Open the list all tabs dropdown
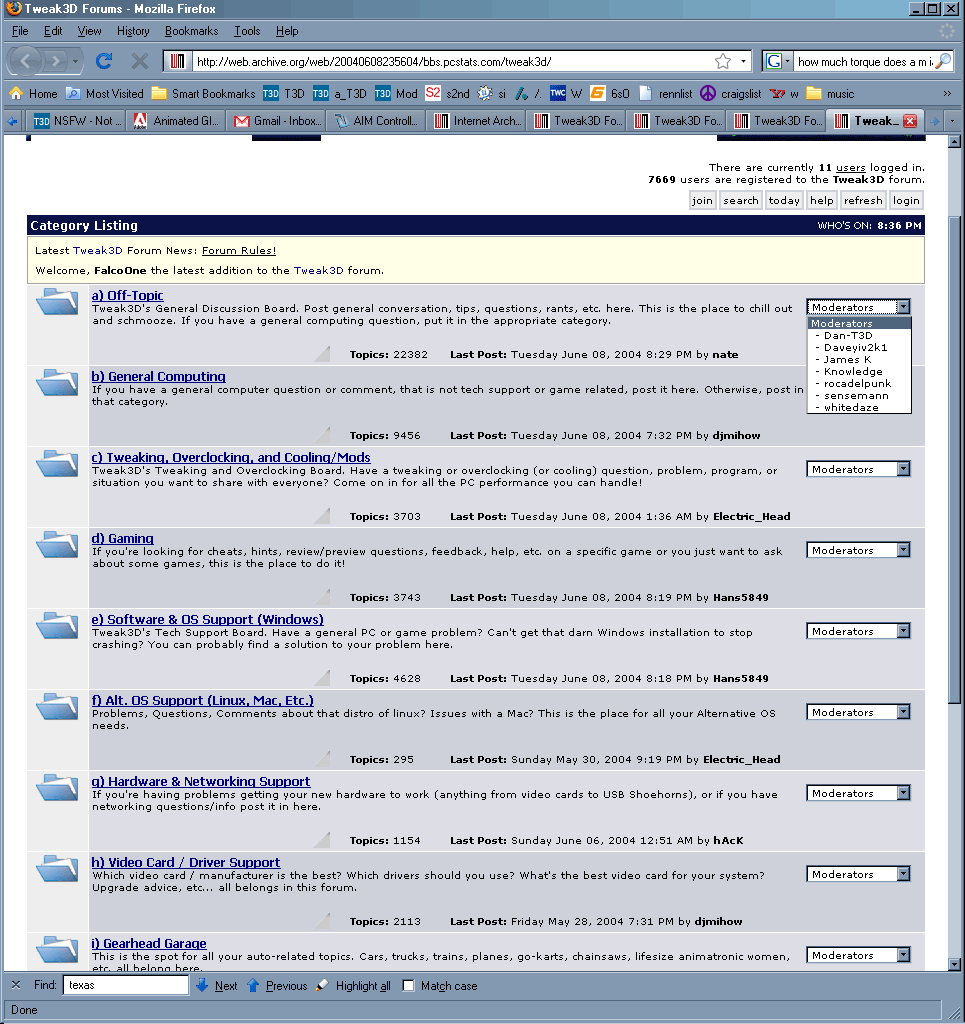The width and height of the screenshot is (965, 1024). point(952,121)
